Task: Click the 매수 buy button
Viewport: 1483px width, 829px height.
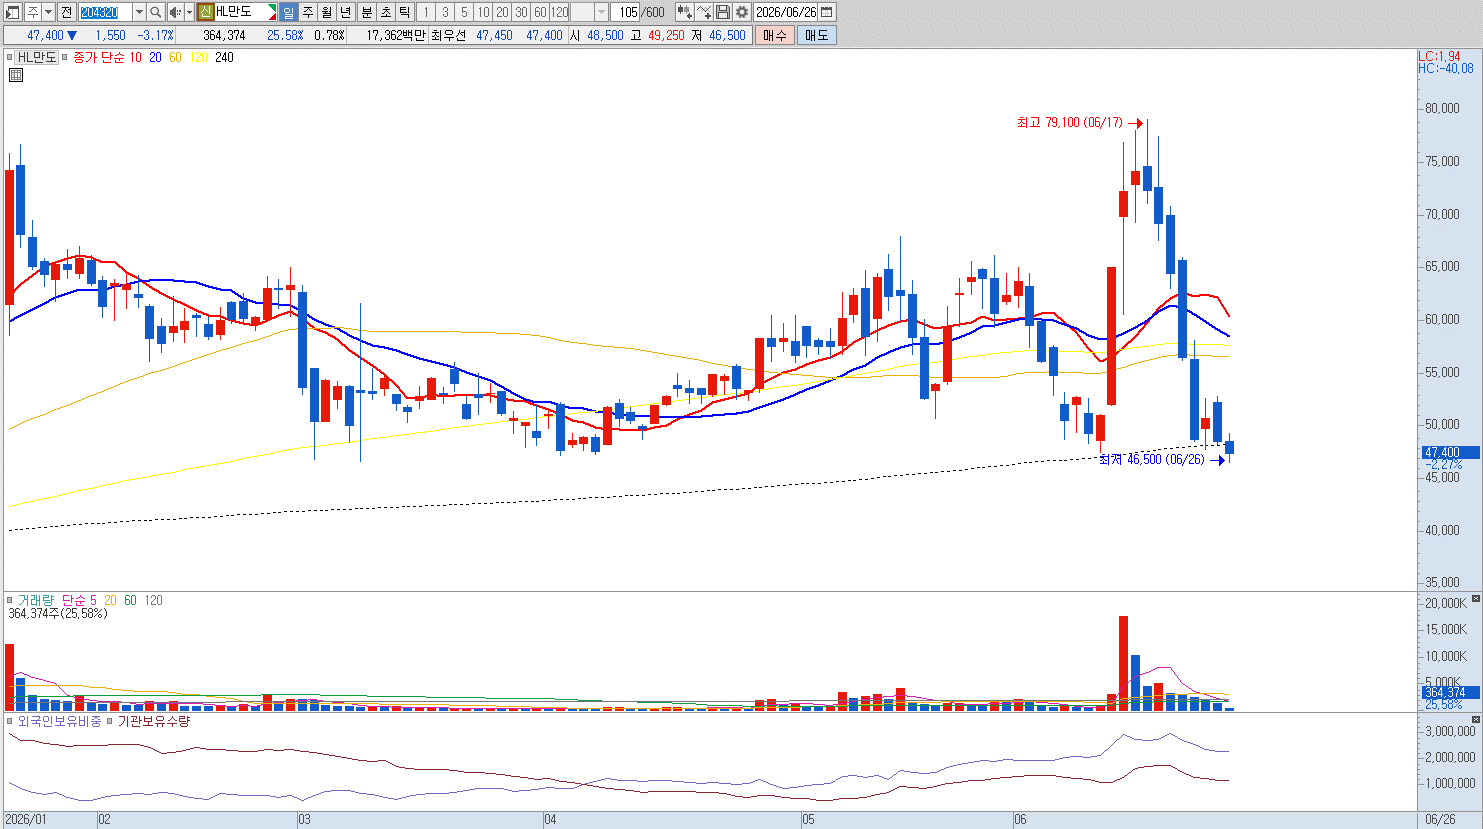Action: [774, 35]
